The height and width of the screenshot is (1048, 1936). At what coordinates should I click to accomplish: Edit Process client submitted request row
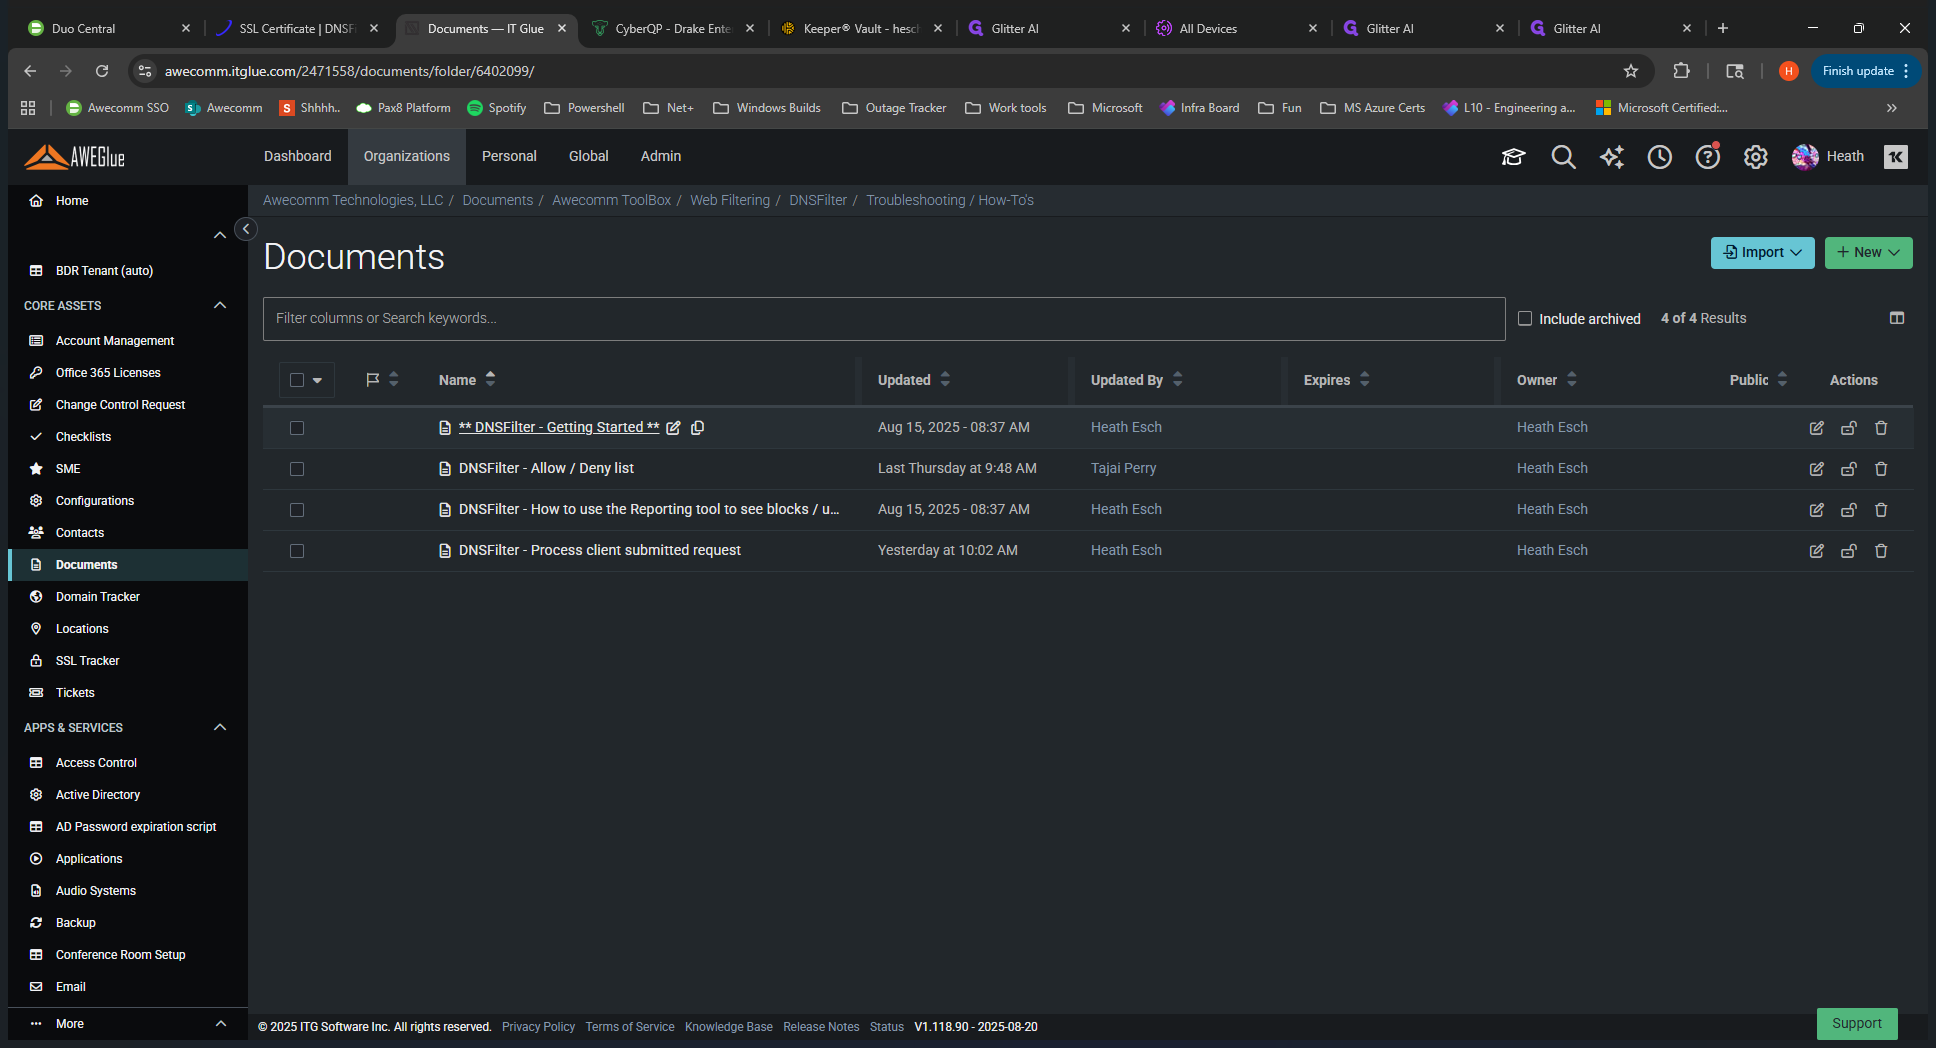click(x=1817, y=551)
